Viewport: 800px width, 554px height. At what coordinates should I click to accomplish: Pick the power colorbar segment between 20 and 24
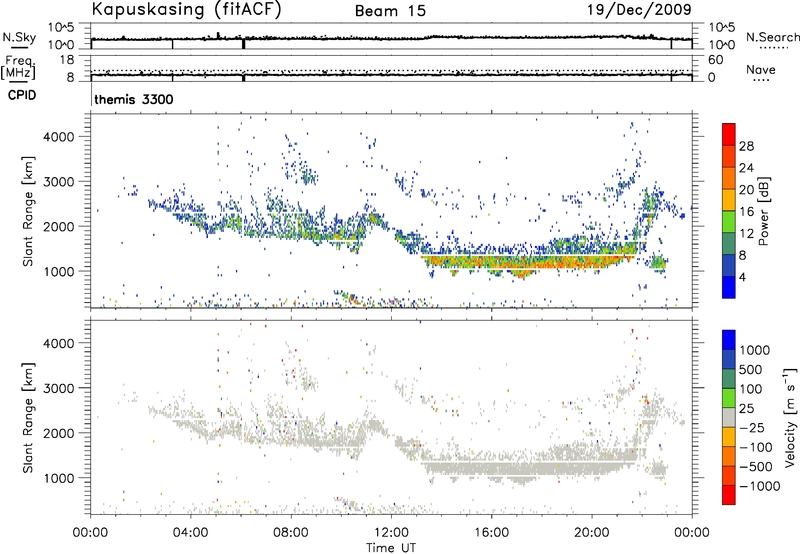(729, 178)
